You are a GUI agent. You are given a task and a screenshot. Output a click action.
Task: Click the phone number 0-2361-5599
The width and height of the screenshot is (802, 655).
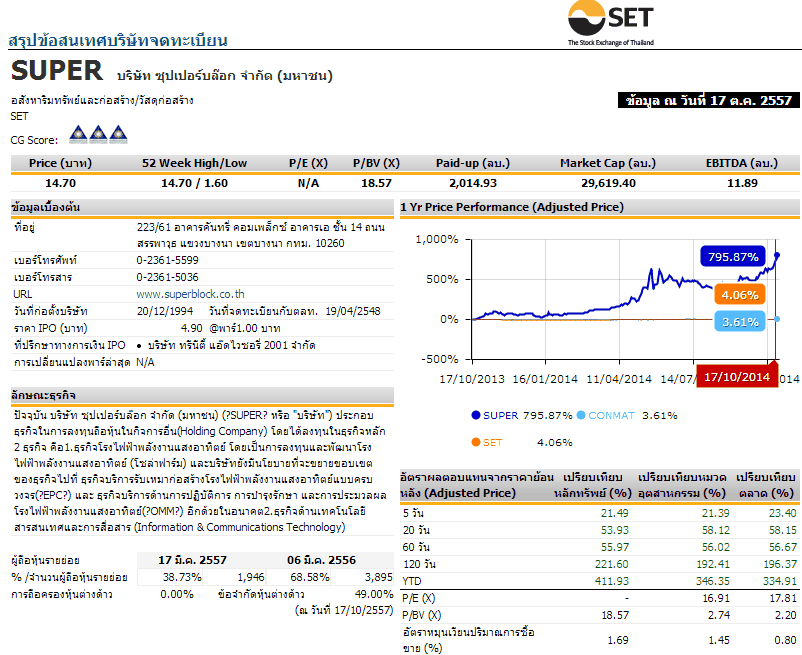(x=167, y=260)
